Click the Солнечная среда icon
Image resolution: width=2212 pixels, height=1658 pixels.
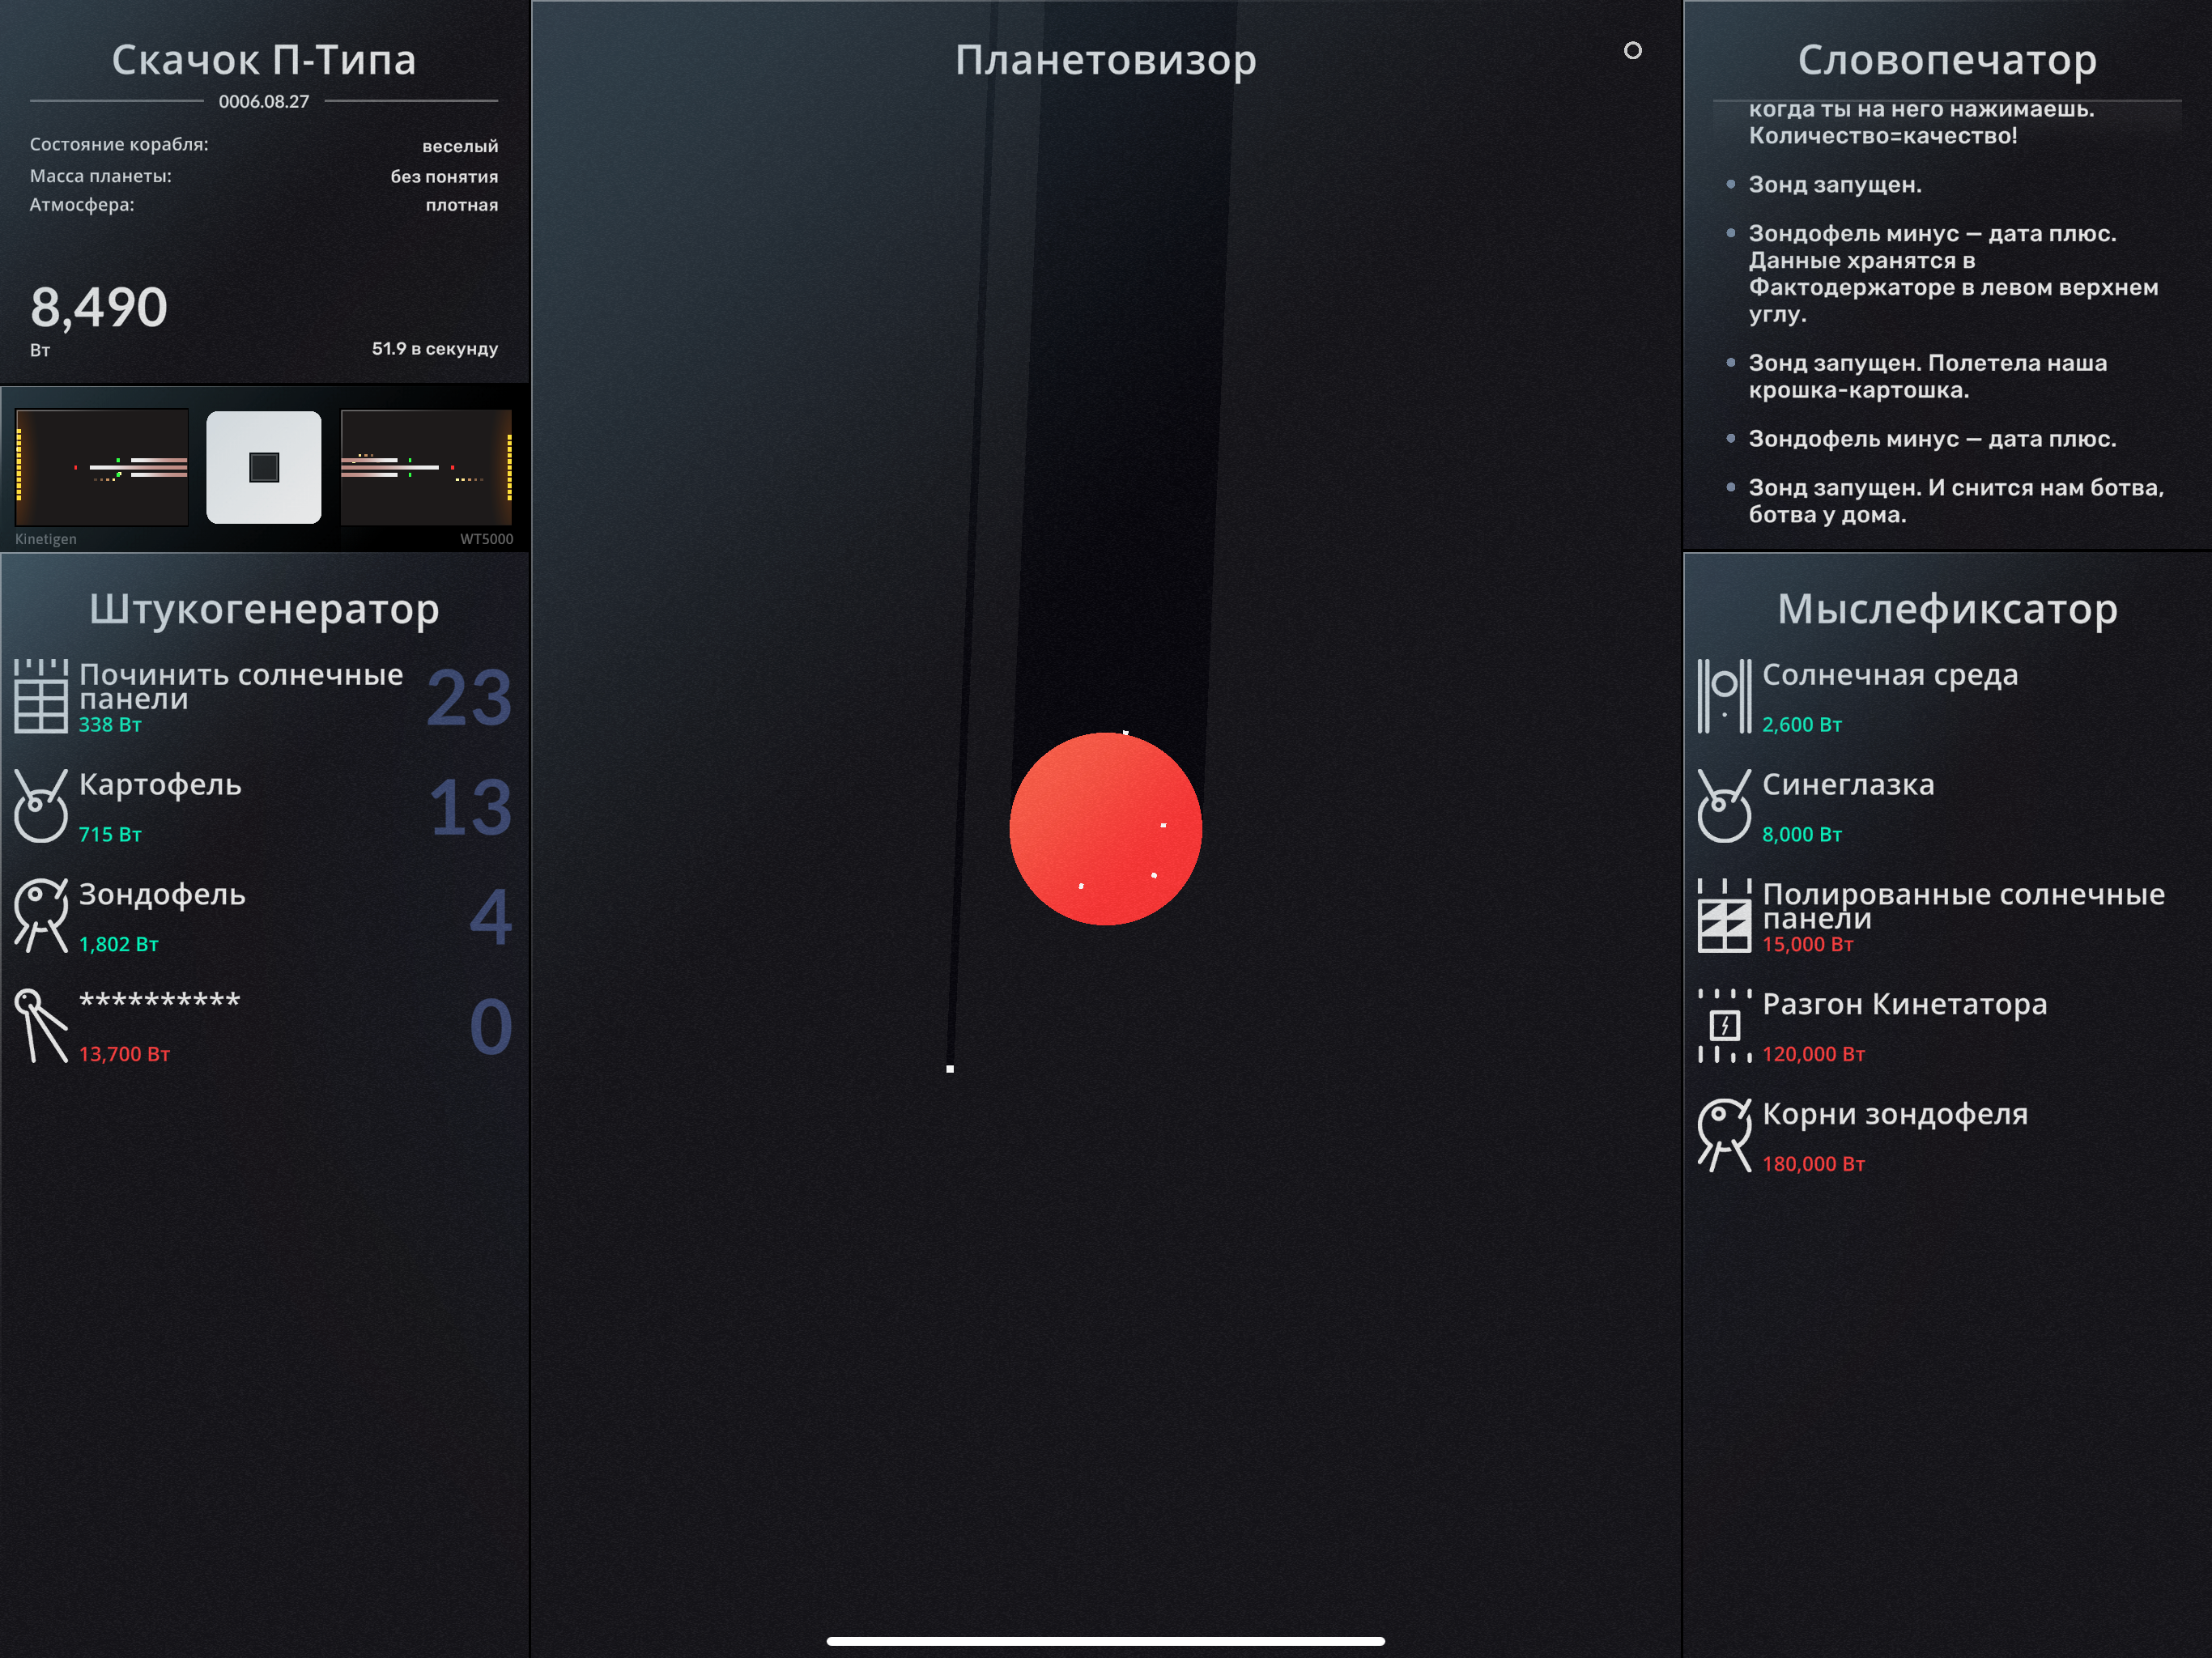[x=1724, y=696]
